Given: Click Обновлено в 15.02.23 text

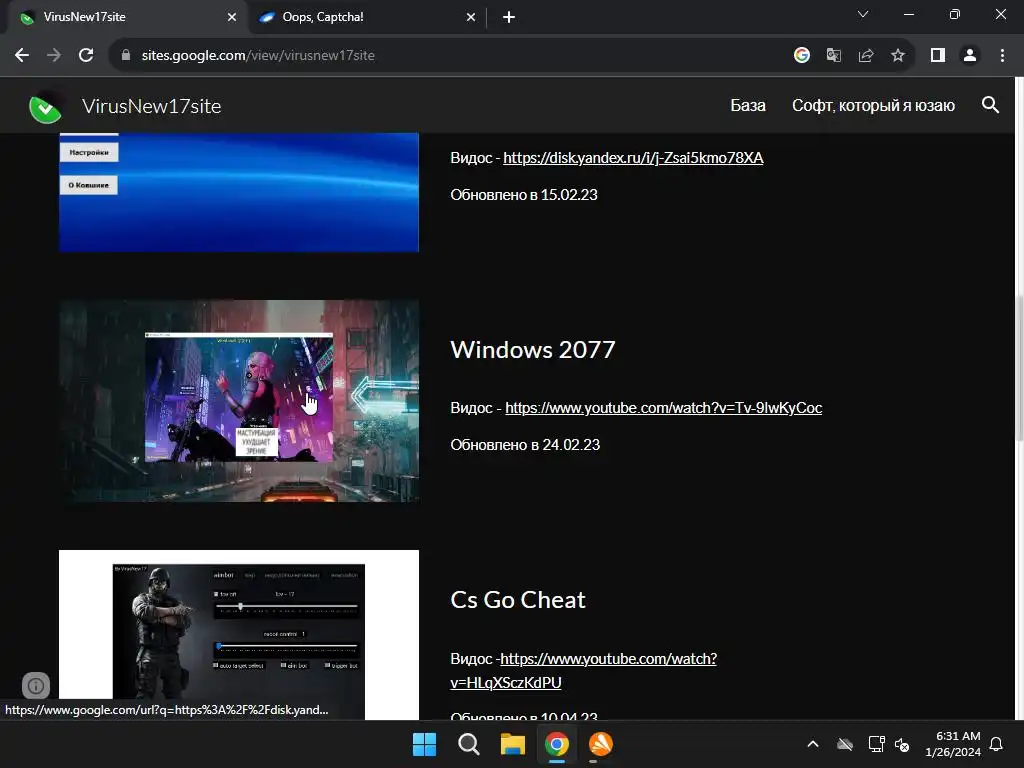Looking at the screenshot, I should click(x=524, y=195).
